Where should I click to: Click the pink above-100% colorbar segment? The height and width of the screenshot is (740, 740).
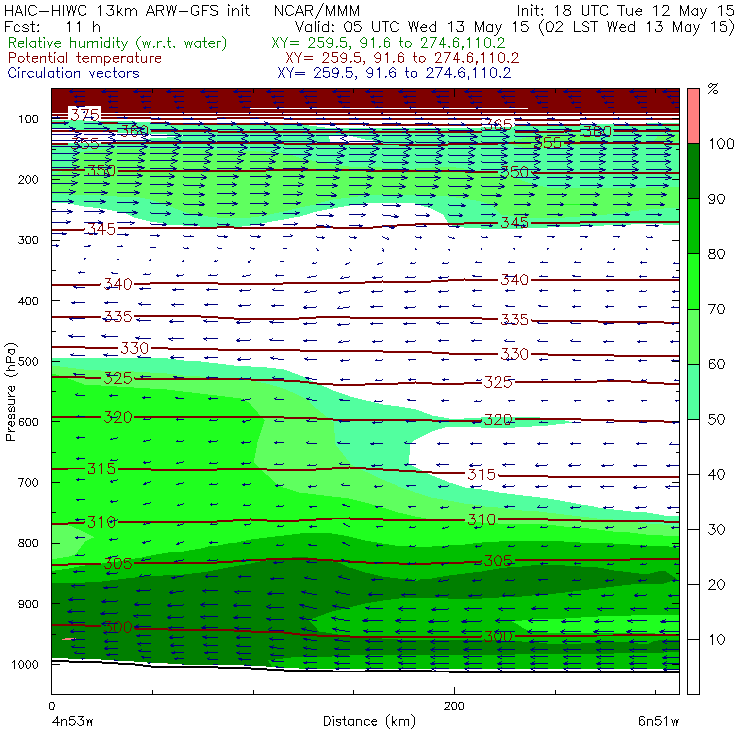[693, 116]
